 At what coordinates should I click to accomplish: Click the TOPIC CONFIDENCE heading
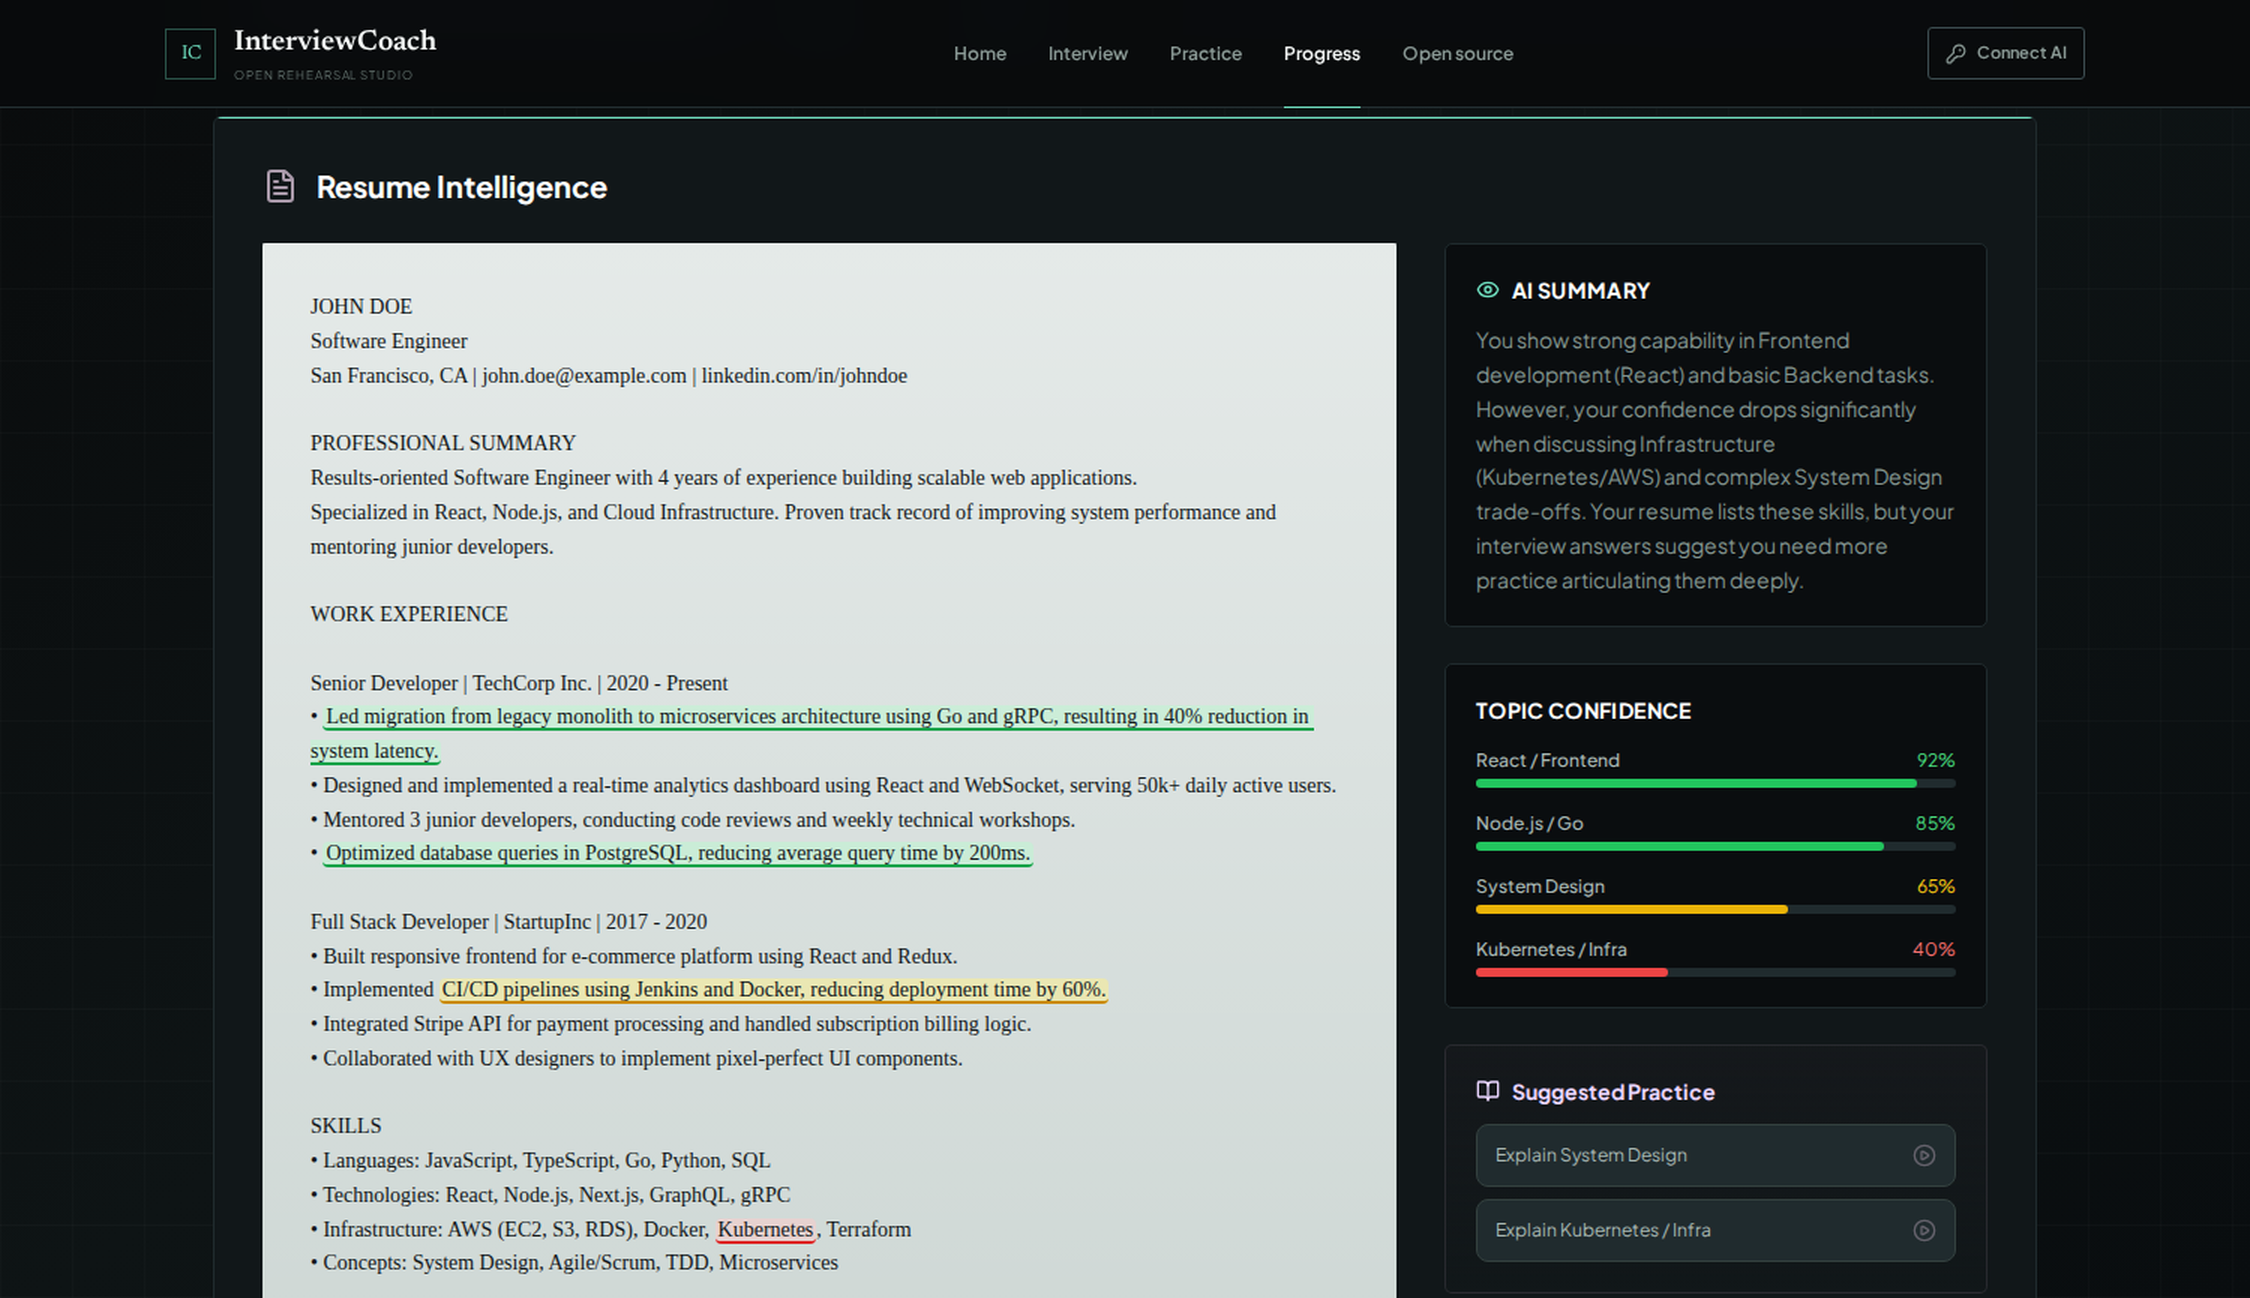point(1583,711)
